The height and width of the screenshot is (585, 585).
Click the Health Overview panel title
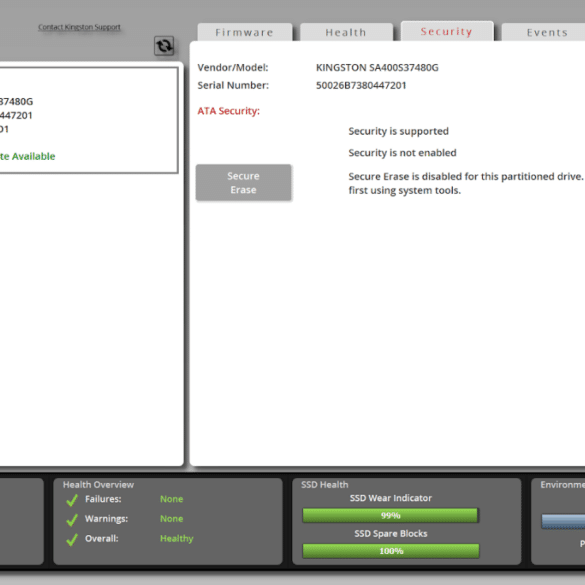pyautogui.click(x=98, y=485)
